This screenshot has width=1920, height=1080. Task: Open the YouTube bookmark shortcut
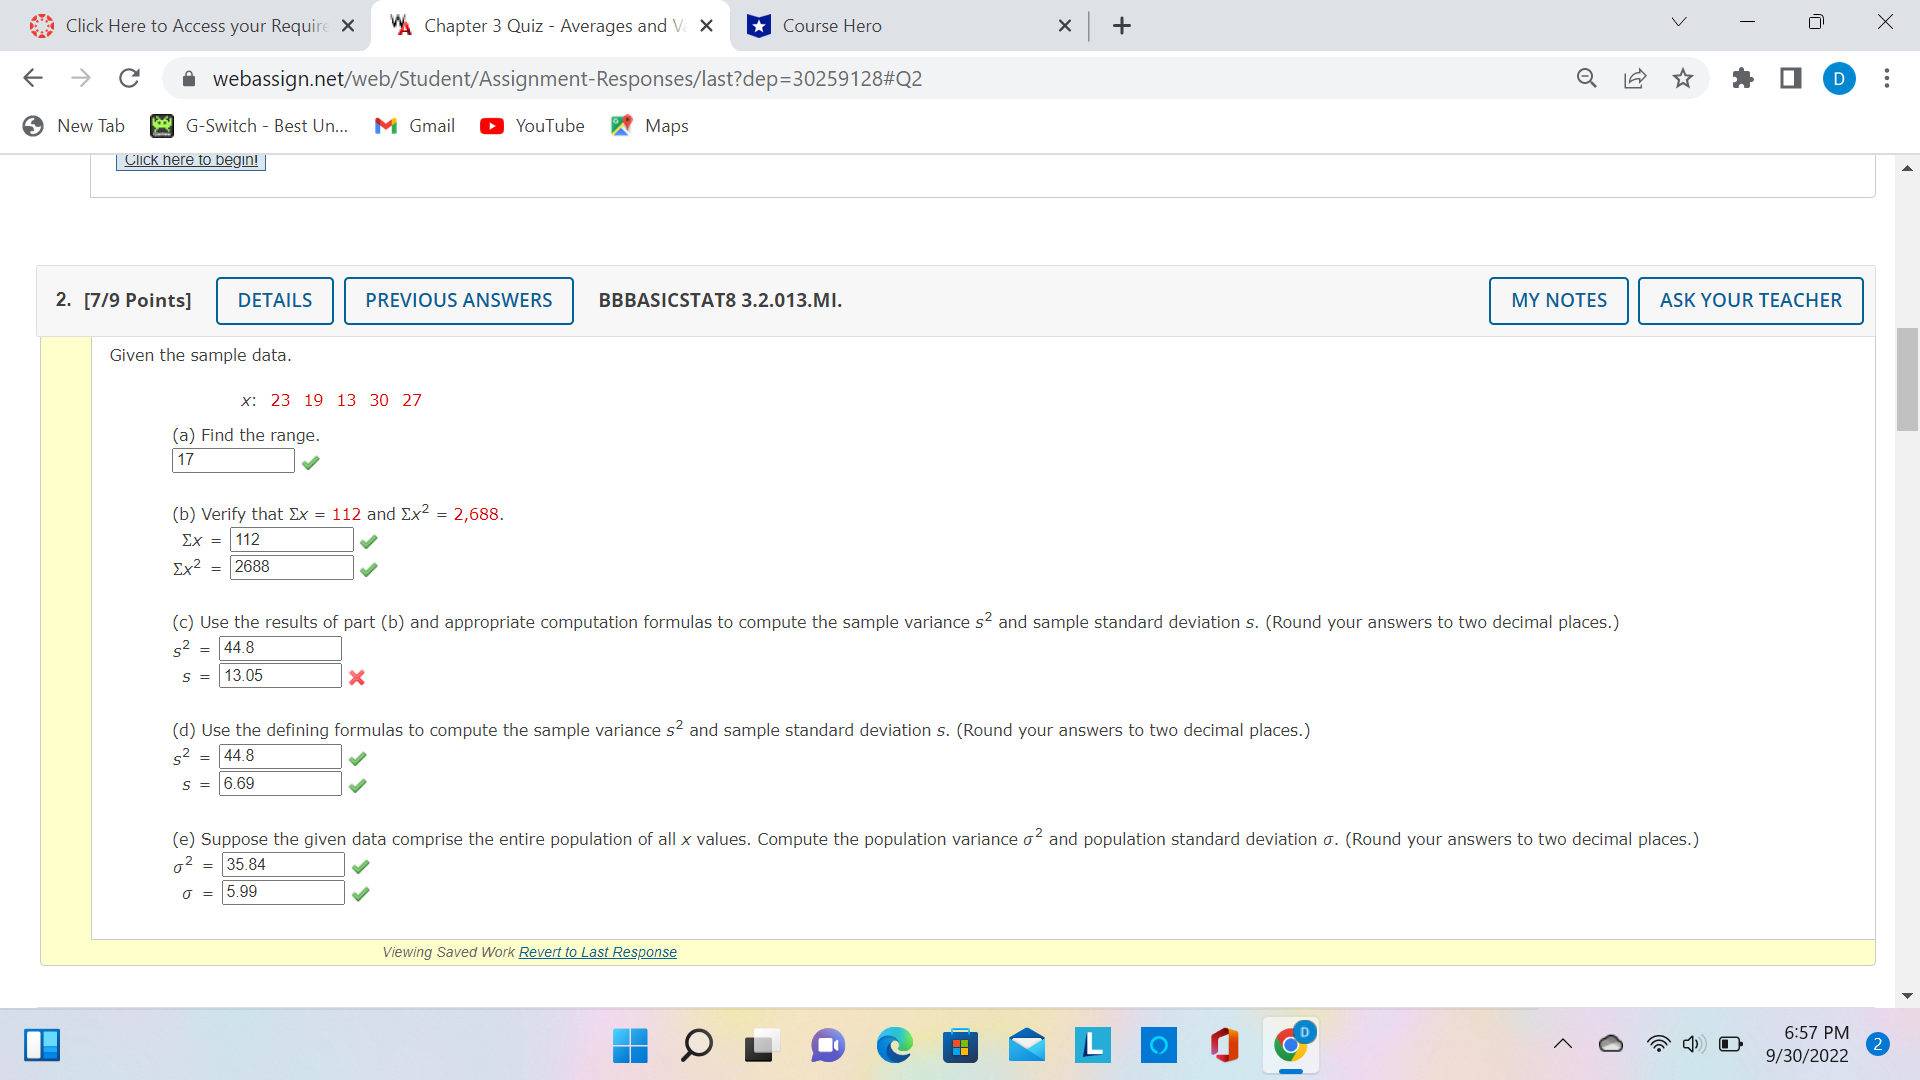pyautogui.click(x=531, y=126)
